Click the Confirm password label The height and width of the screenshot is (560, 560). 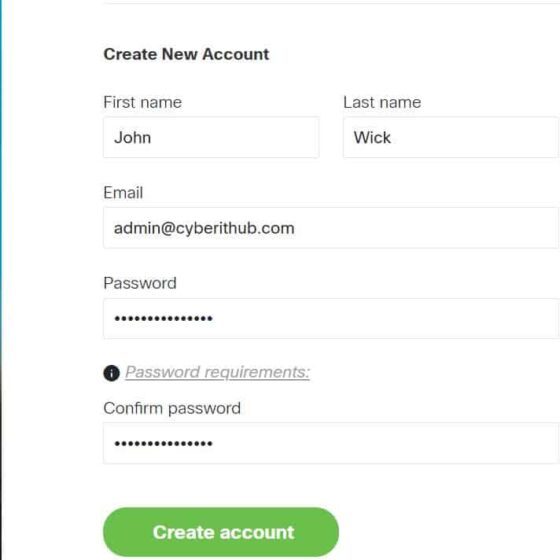(172, 408)
